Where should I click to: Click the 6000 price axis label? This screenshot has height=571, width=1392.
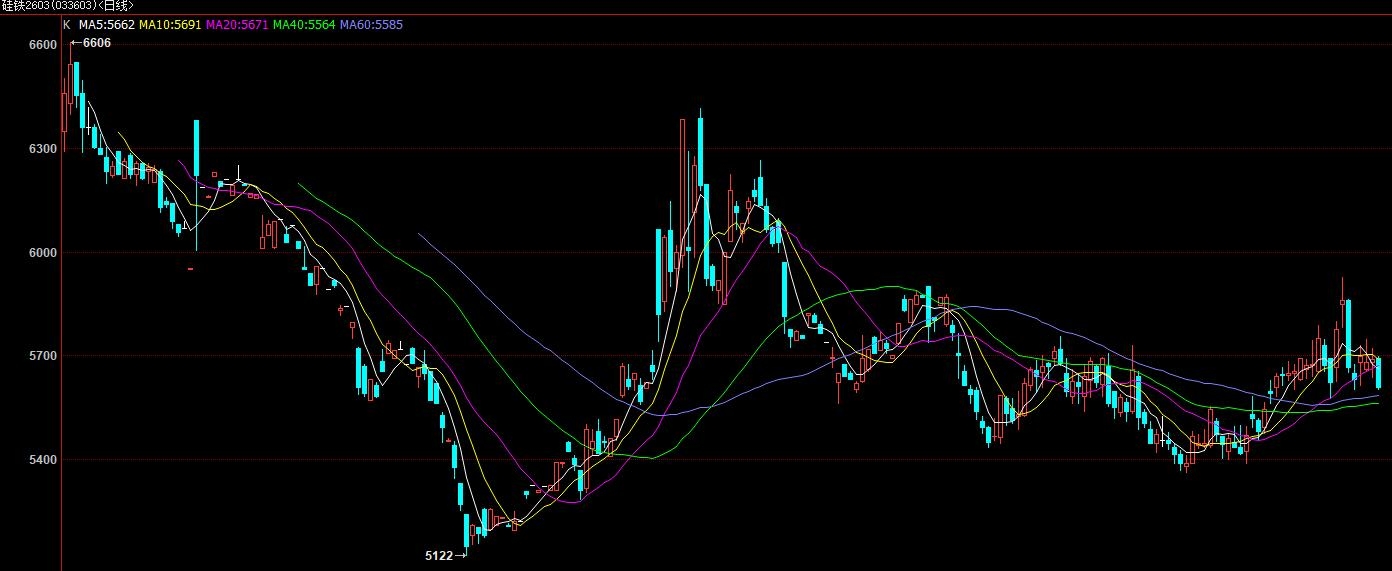[x=44, y=253]
